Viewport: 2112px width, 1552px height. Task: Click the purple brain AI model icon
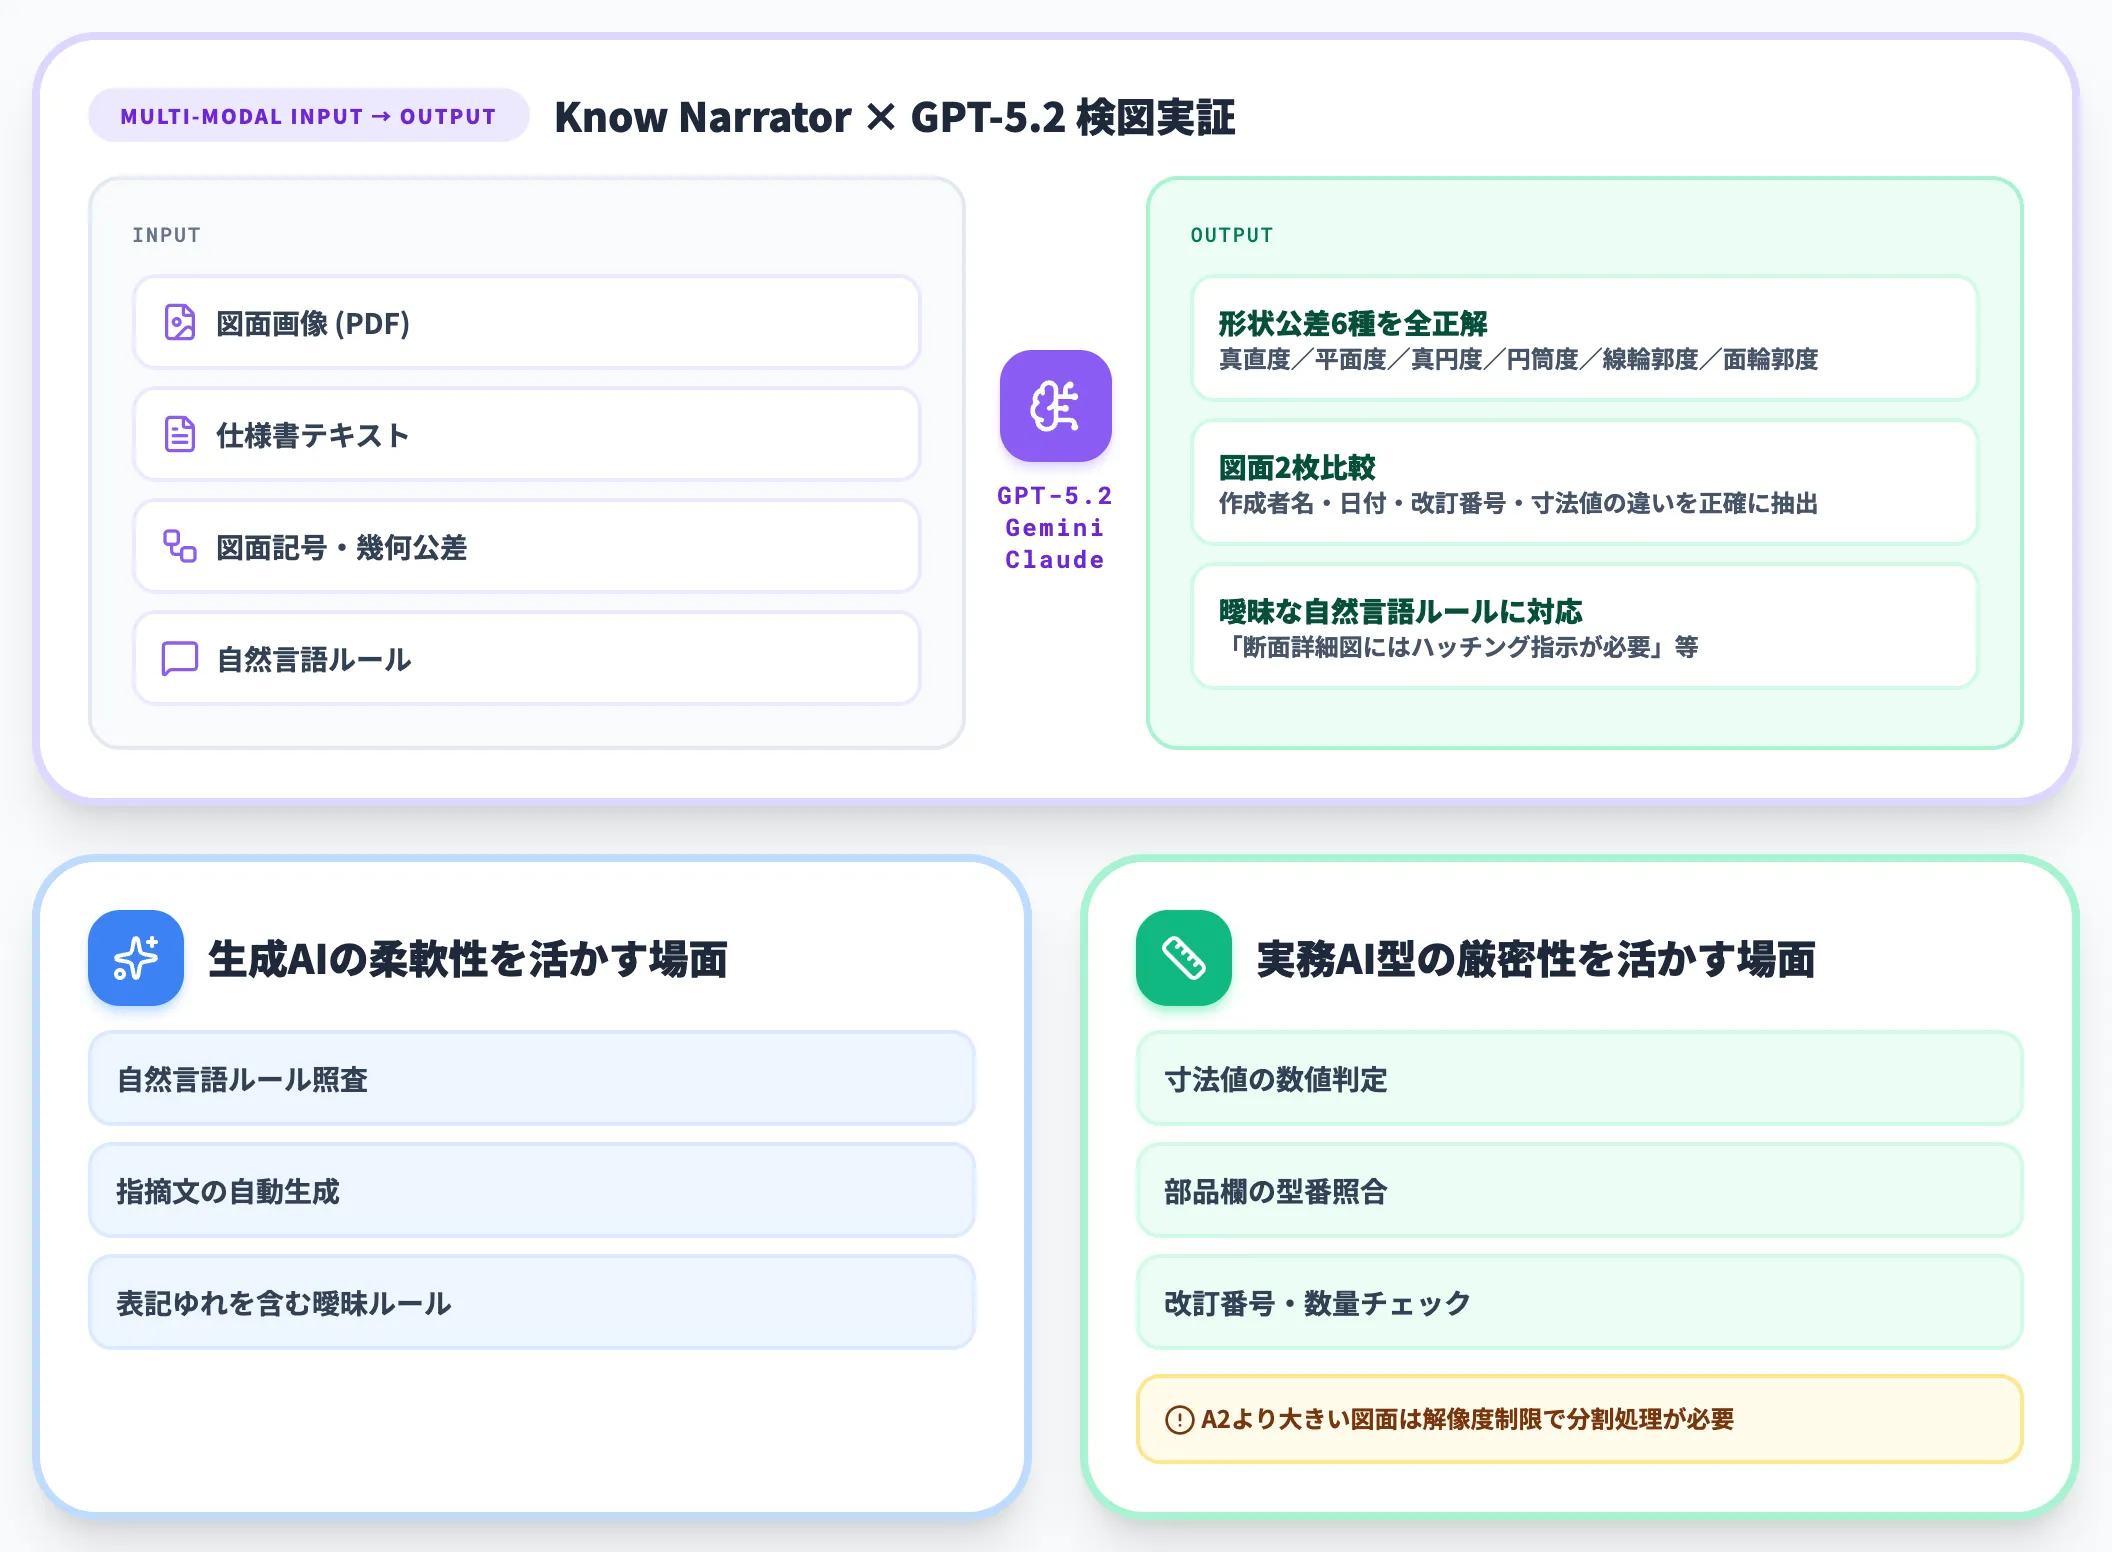[x=1055, y=406]
